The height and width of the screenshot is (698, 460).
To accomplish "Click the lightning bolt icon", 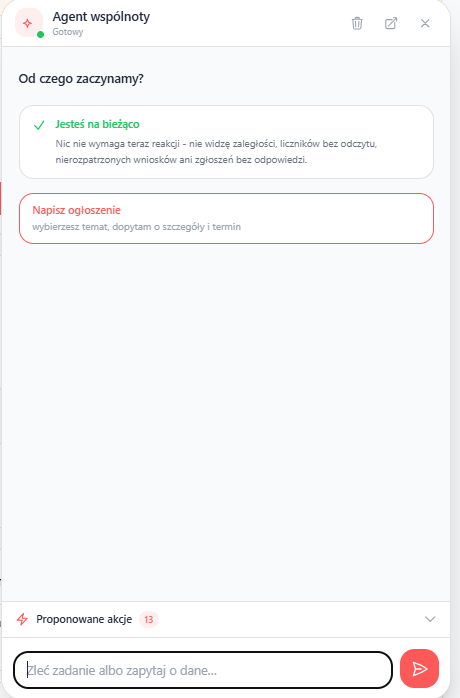I will (x=22, y=619).
